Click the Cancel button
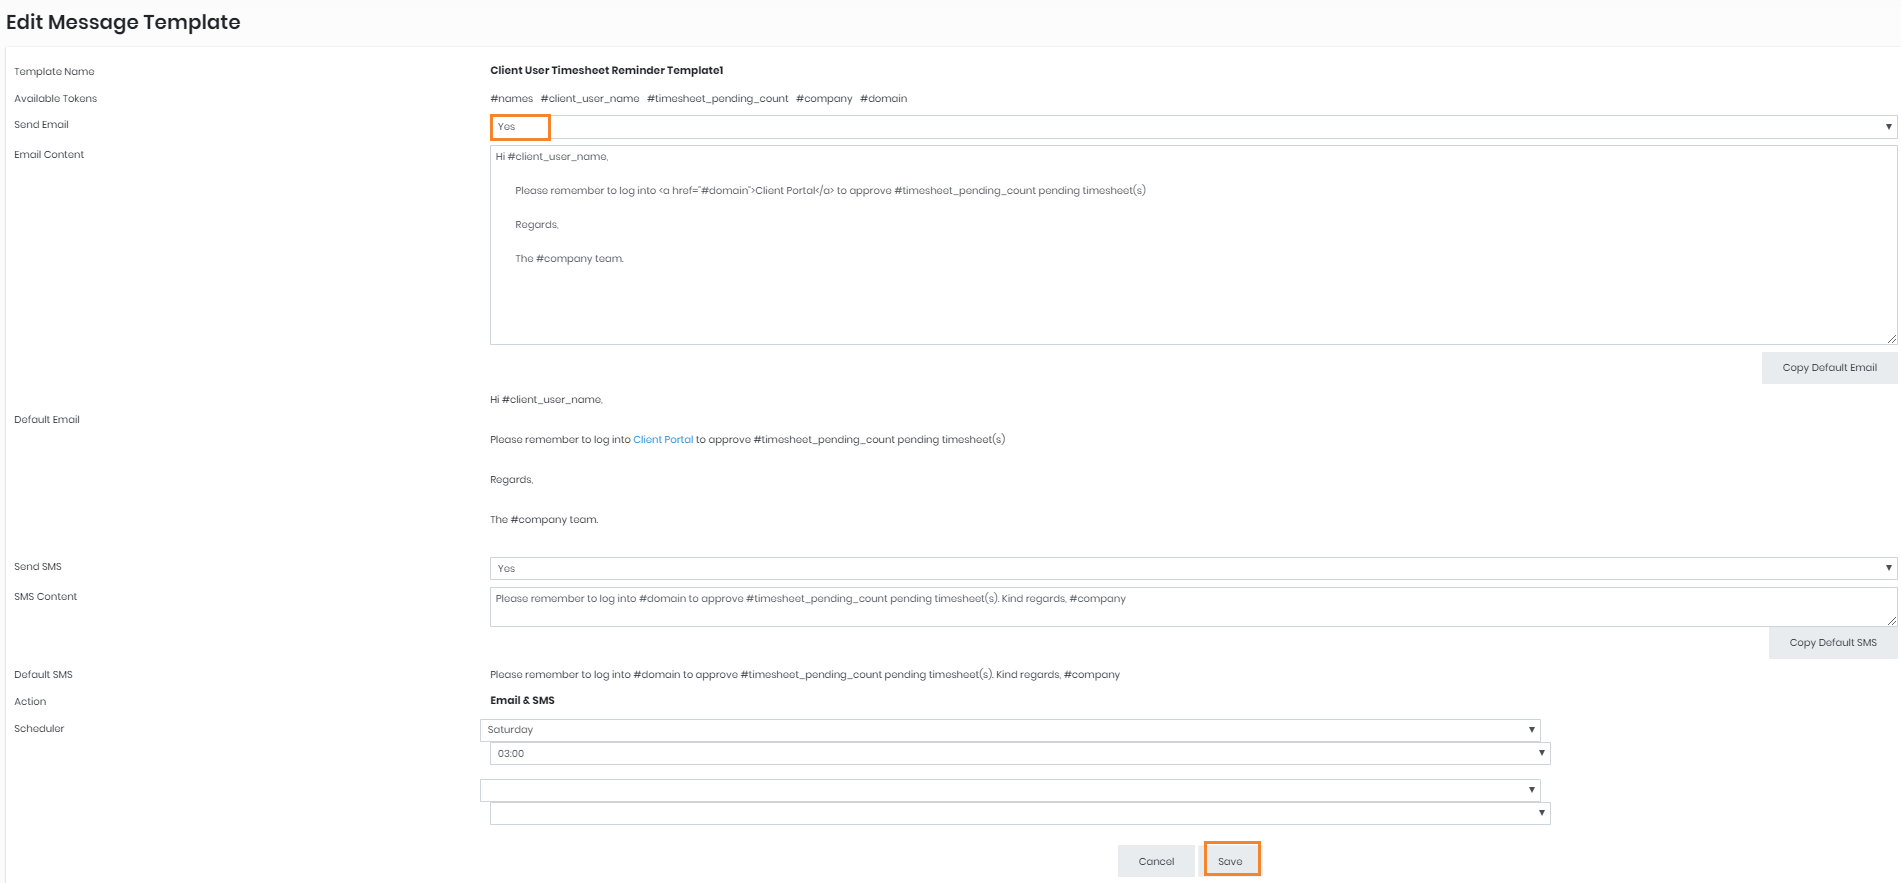Viewport: 1901px width, 883px height. tap(1155, 861)
